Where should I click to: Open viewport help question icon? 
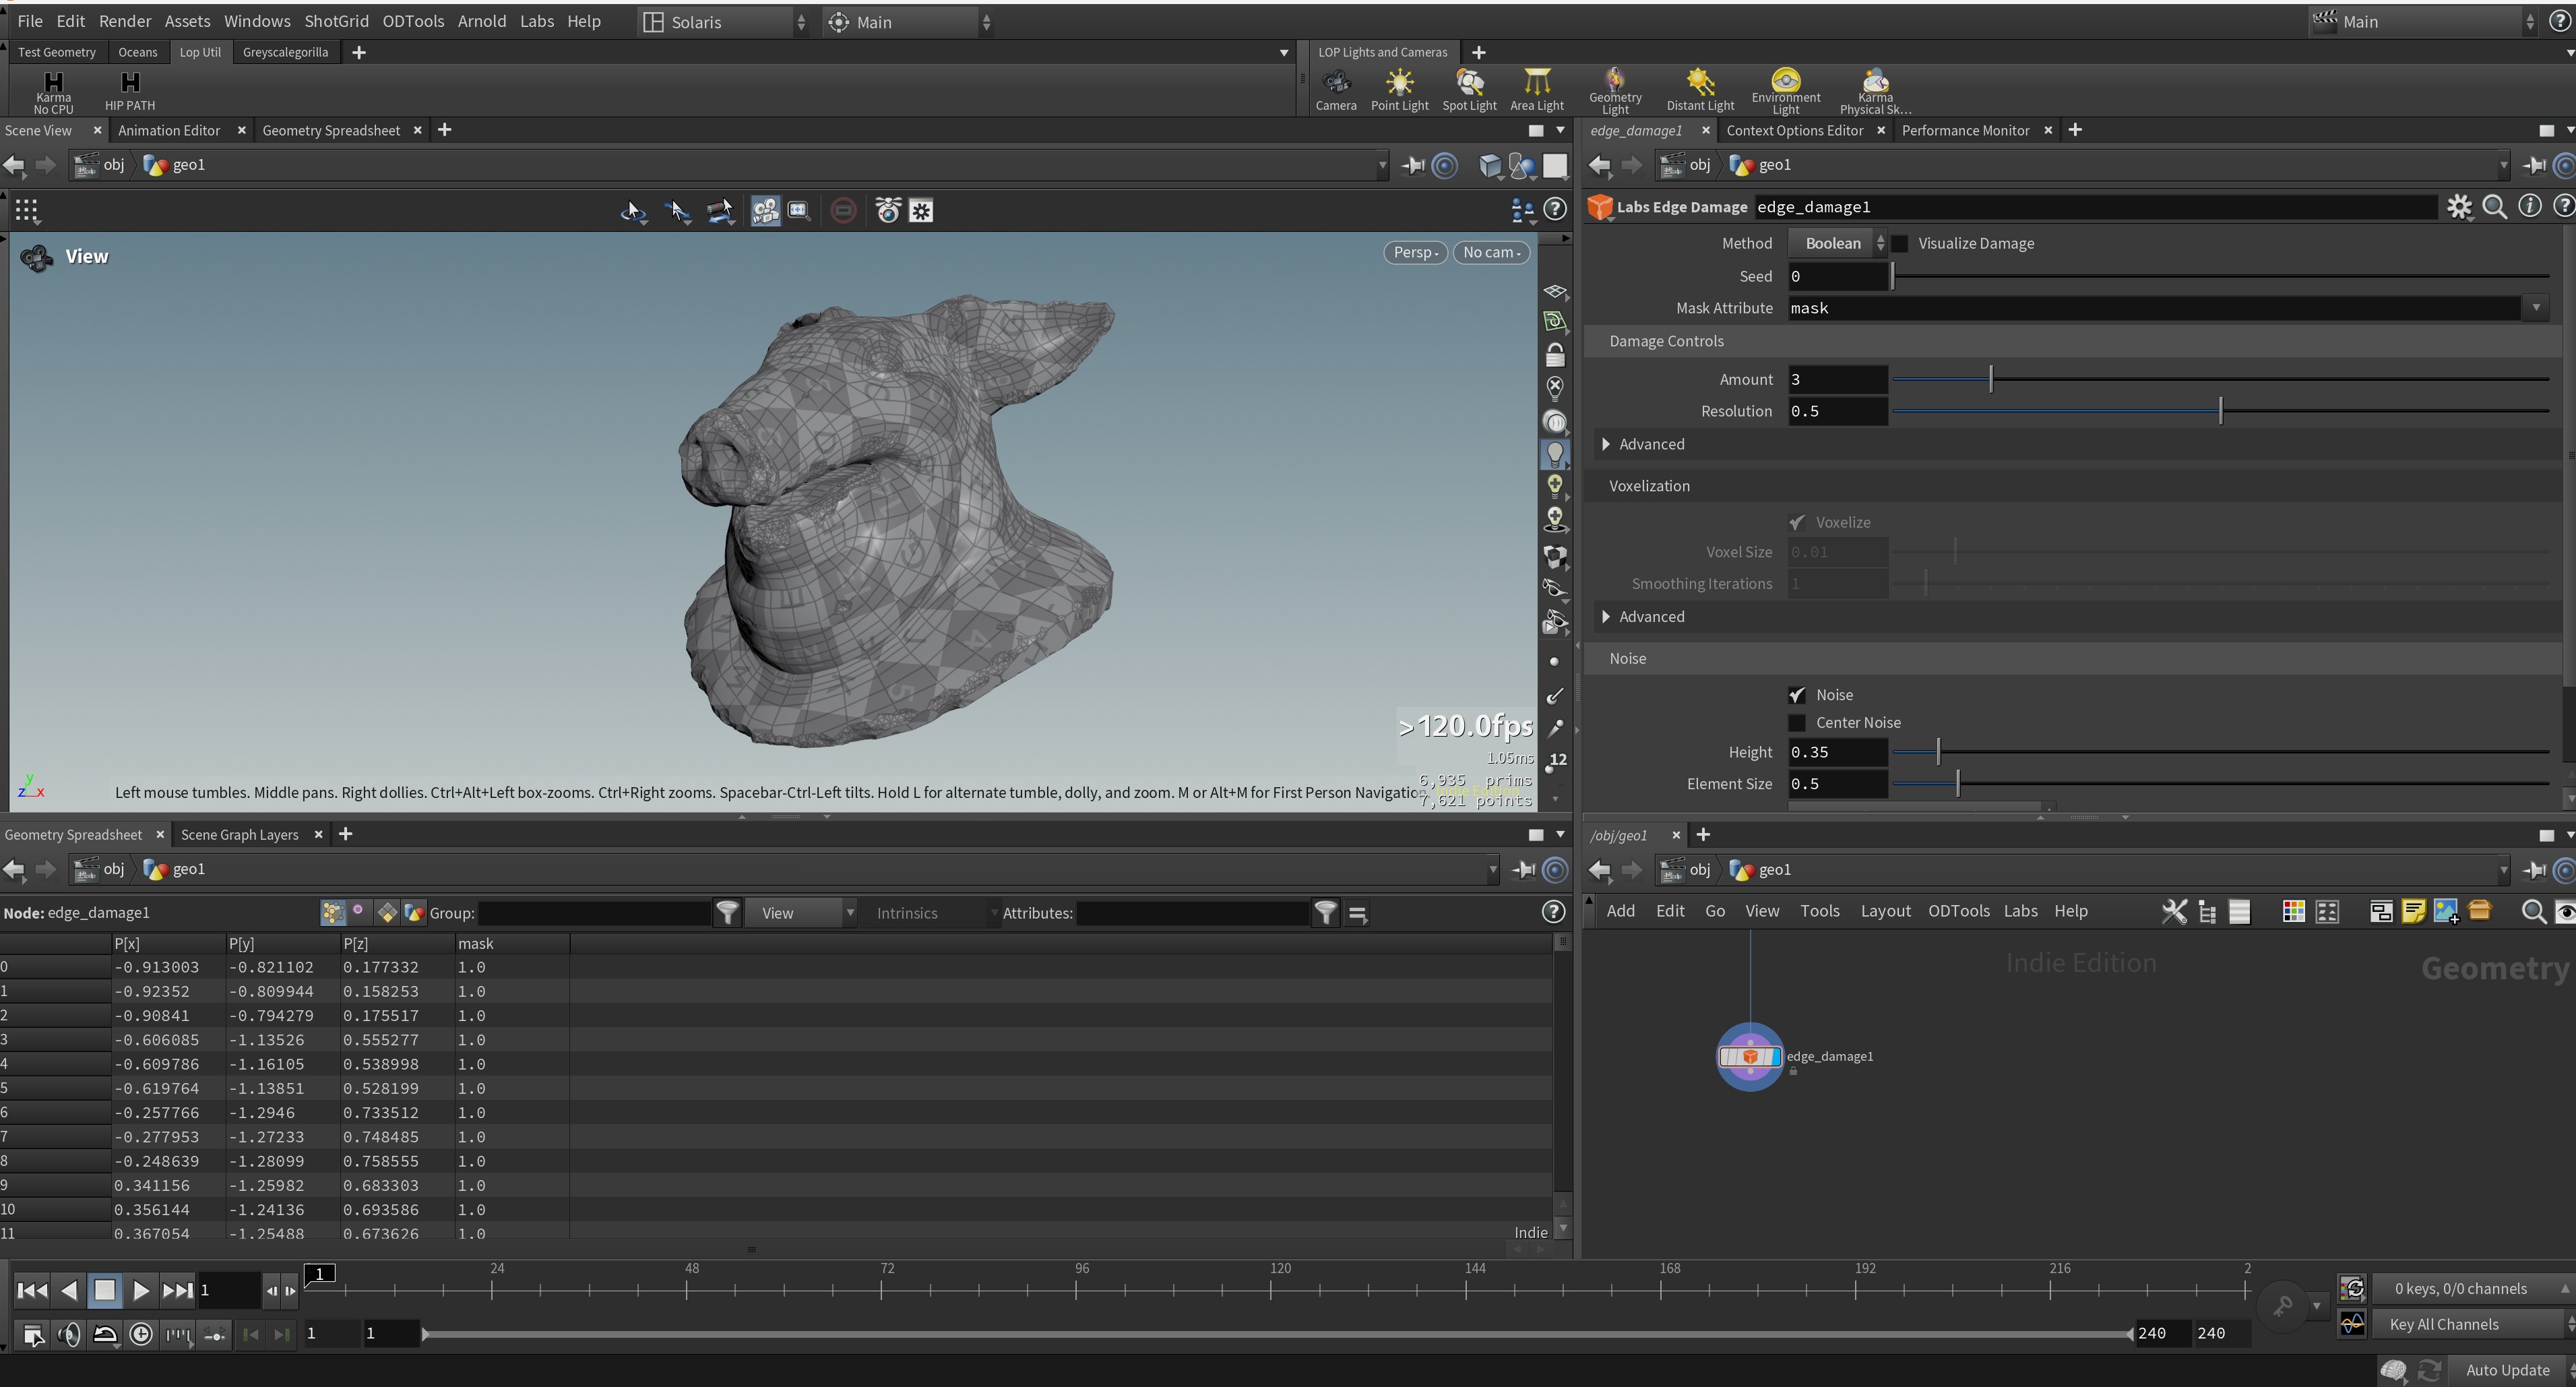pos(1554,209)
